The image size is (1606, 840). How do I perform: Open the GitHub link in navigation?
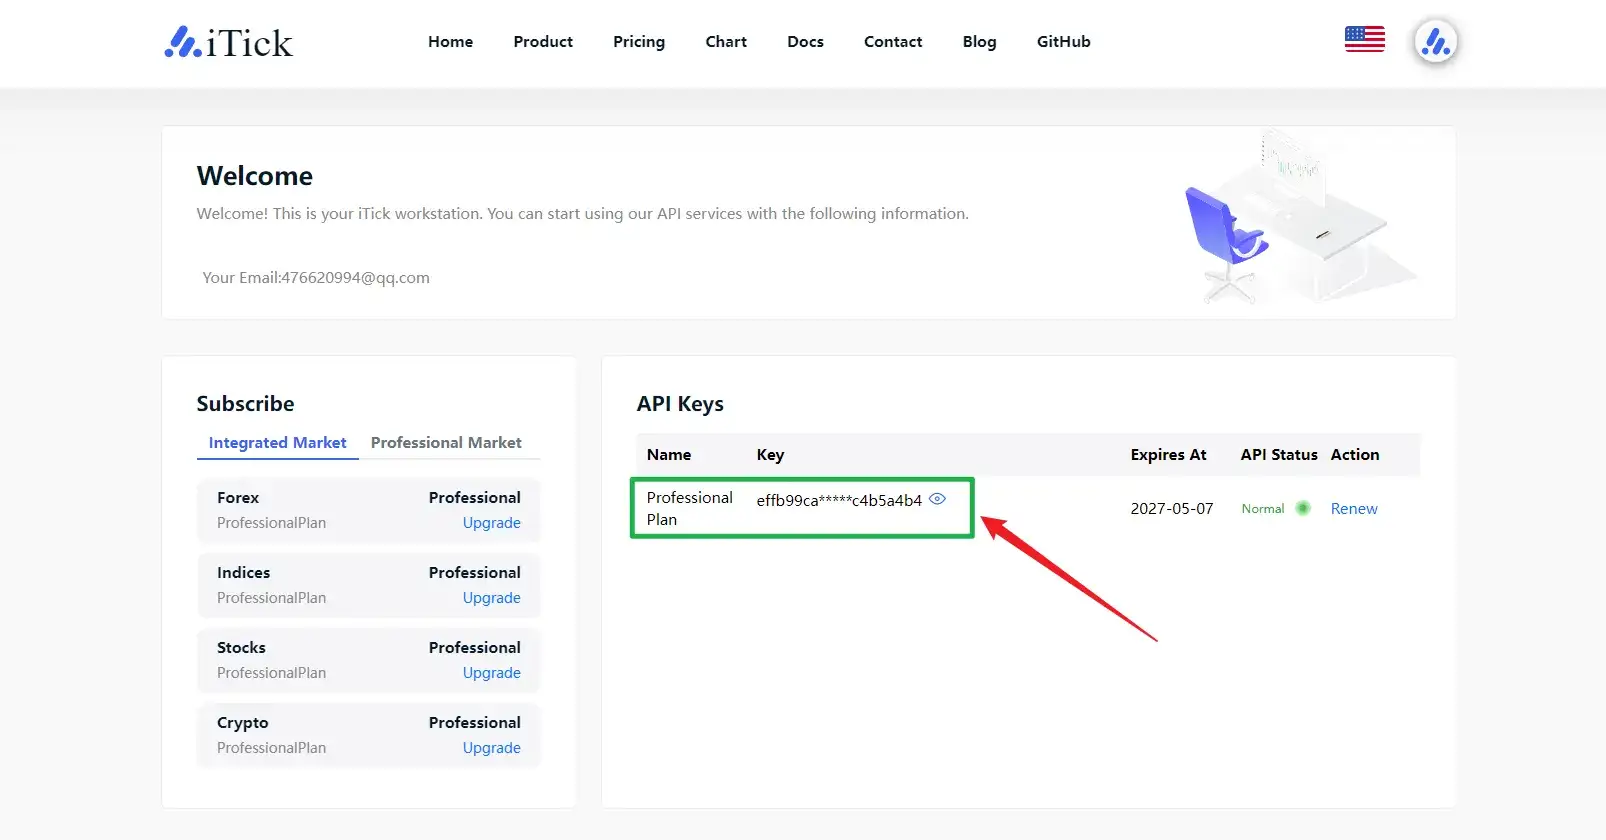(1063, 42)
